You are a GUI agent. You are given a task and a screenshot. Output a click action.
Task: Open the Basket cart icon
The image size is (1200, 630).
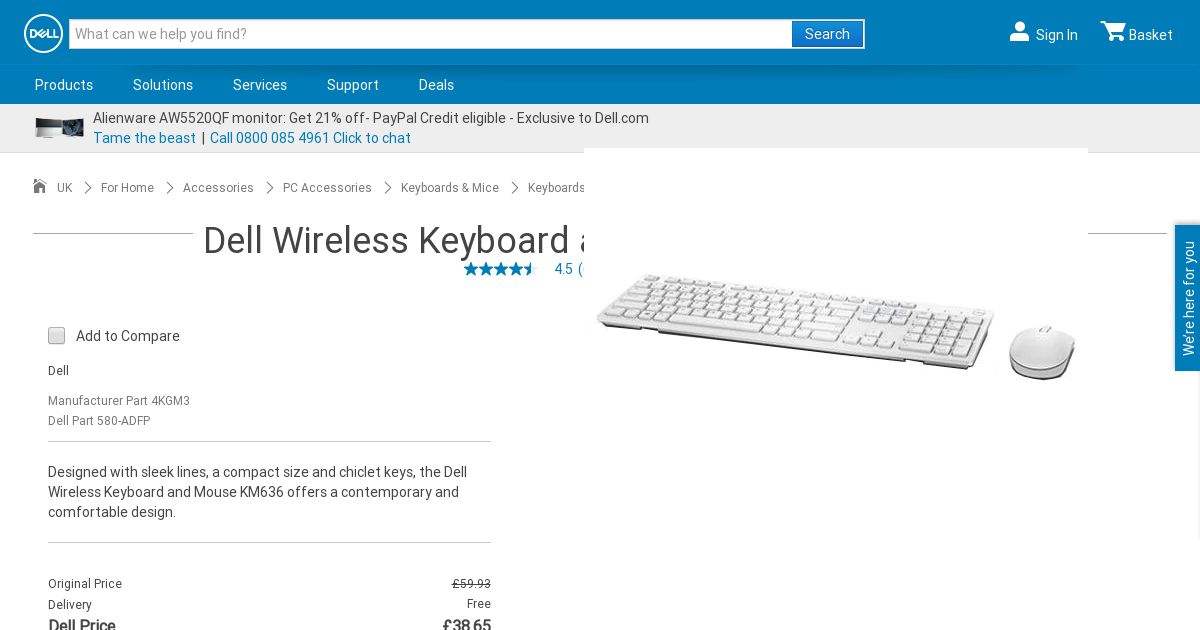click(1113, 32)
